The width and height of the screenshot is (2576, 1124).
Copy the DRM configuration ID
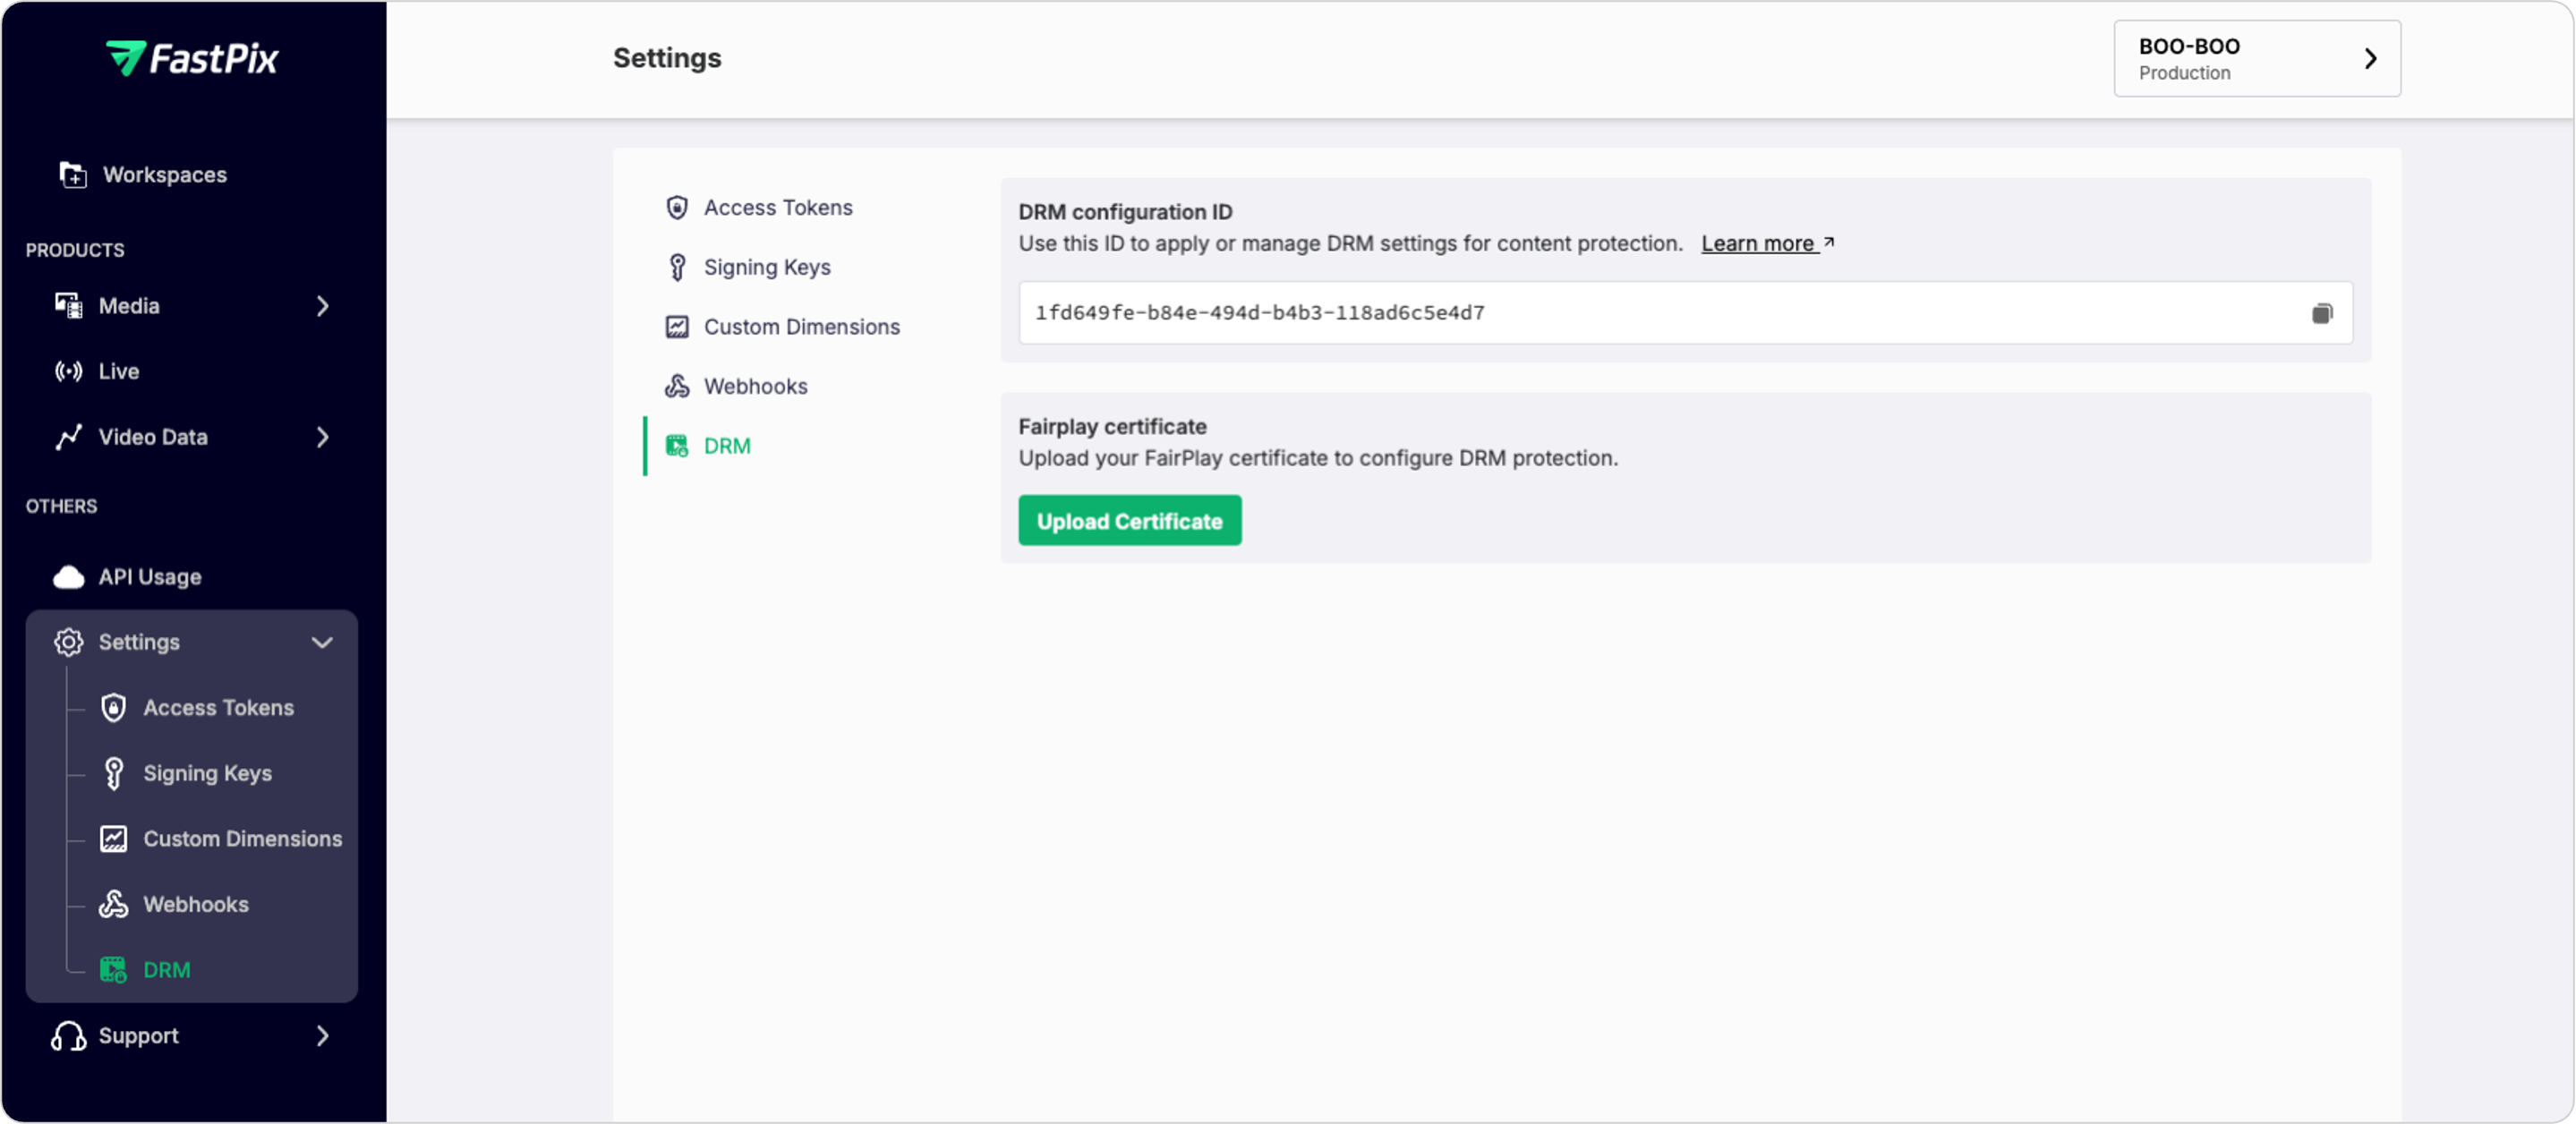click(2321, 313)
